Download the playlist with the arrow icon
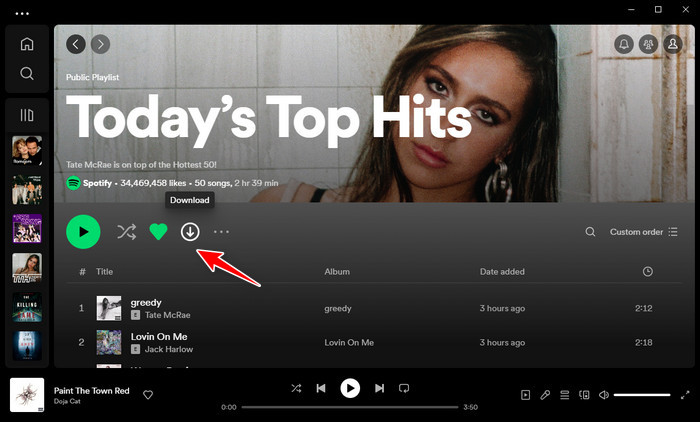 (190, 232)
